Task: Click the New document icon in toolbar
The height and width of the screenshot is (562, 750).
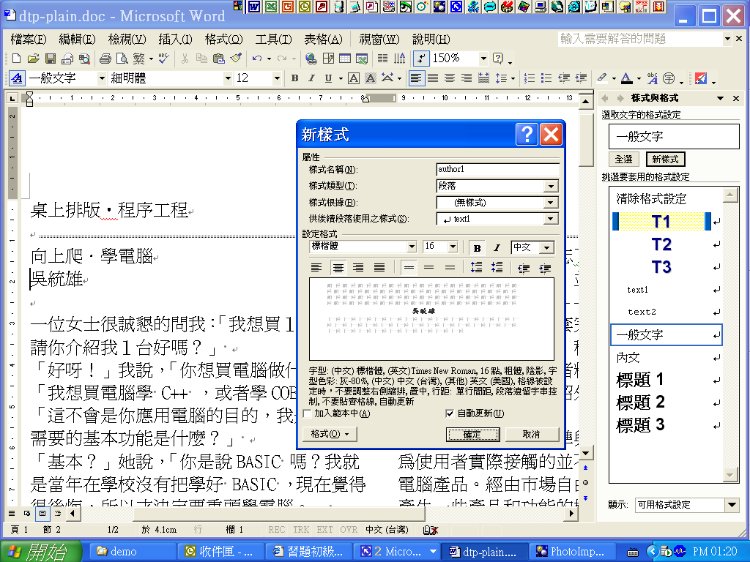Action: [16, 58]
